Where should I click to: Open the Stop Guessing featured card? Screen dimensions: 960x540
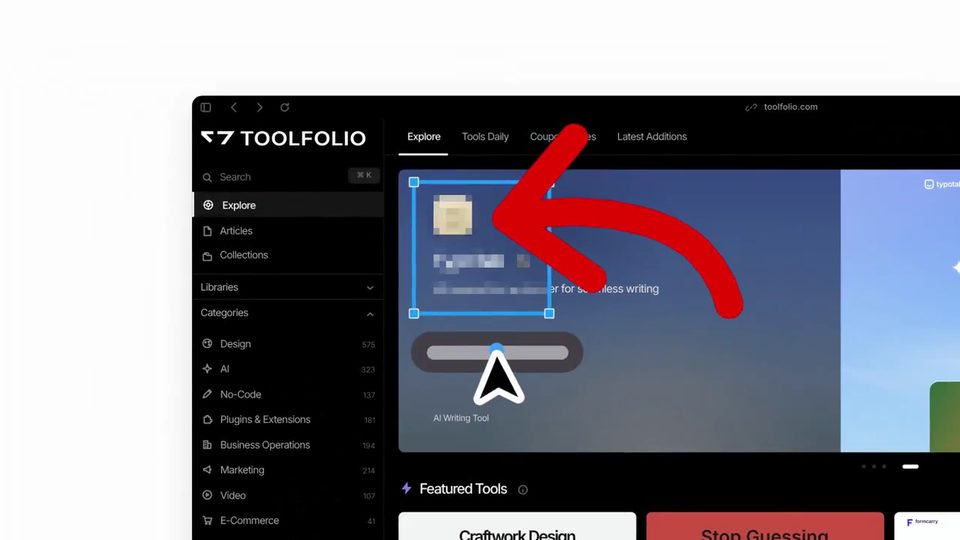click(x=765, y=527)
